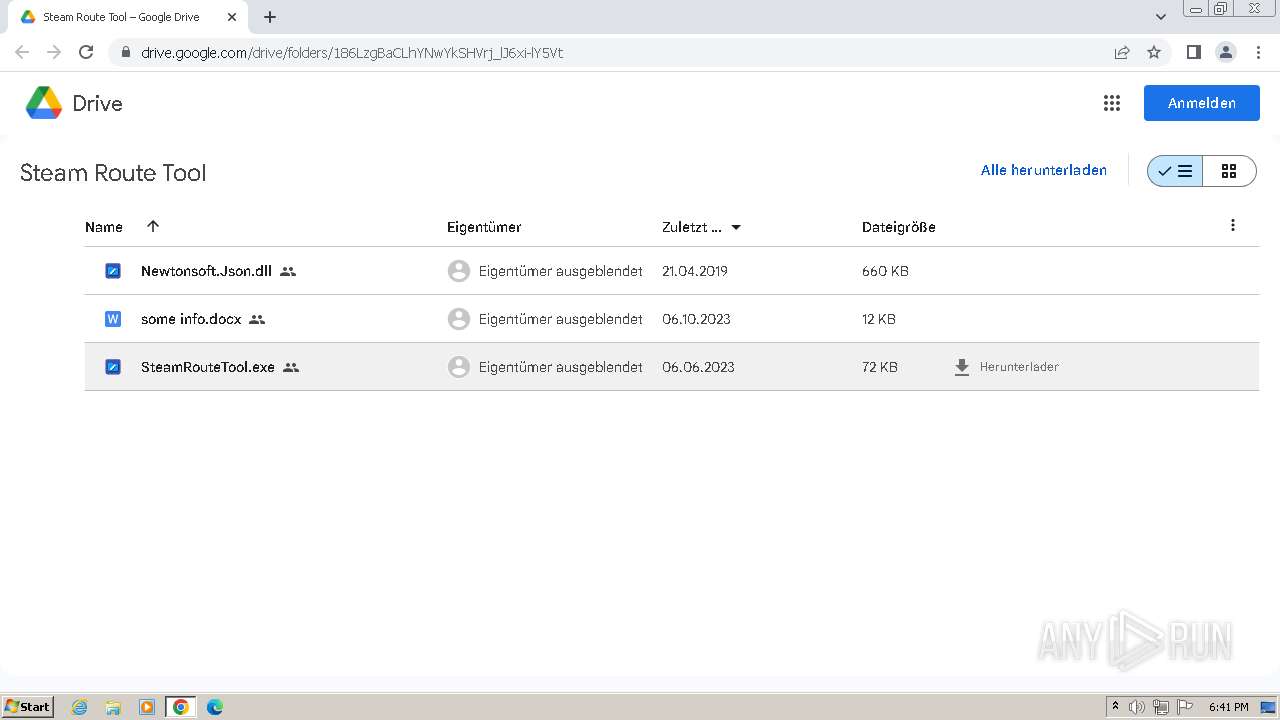The width and height of the screenshot is (1280, 720).
Task: Click the Newtonsoft.Json.dll file icon
Action: [113, 271]
